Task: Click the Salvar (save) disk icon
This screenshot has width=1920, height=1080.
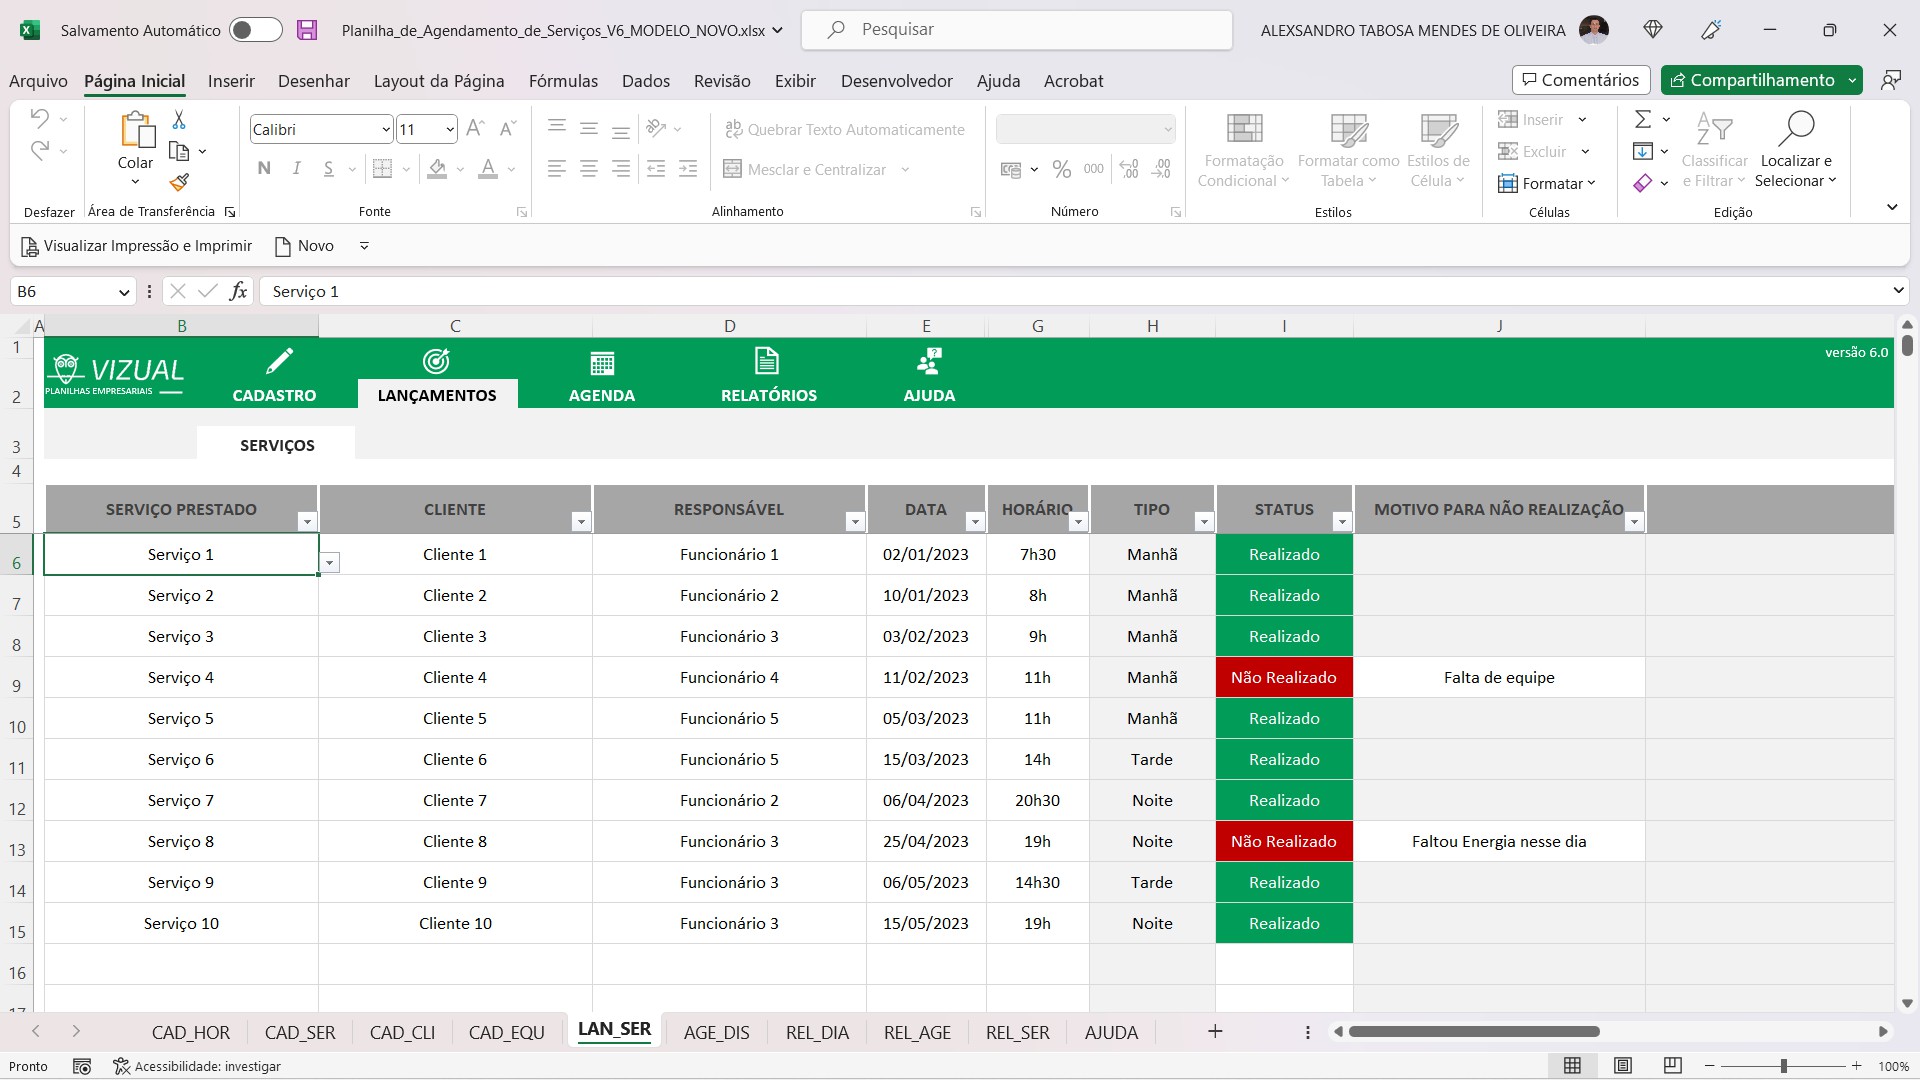Action: coord(307,30)
